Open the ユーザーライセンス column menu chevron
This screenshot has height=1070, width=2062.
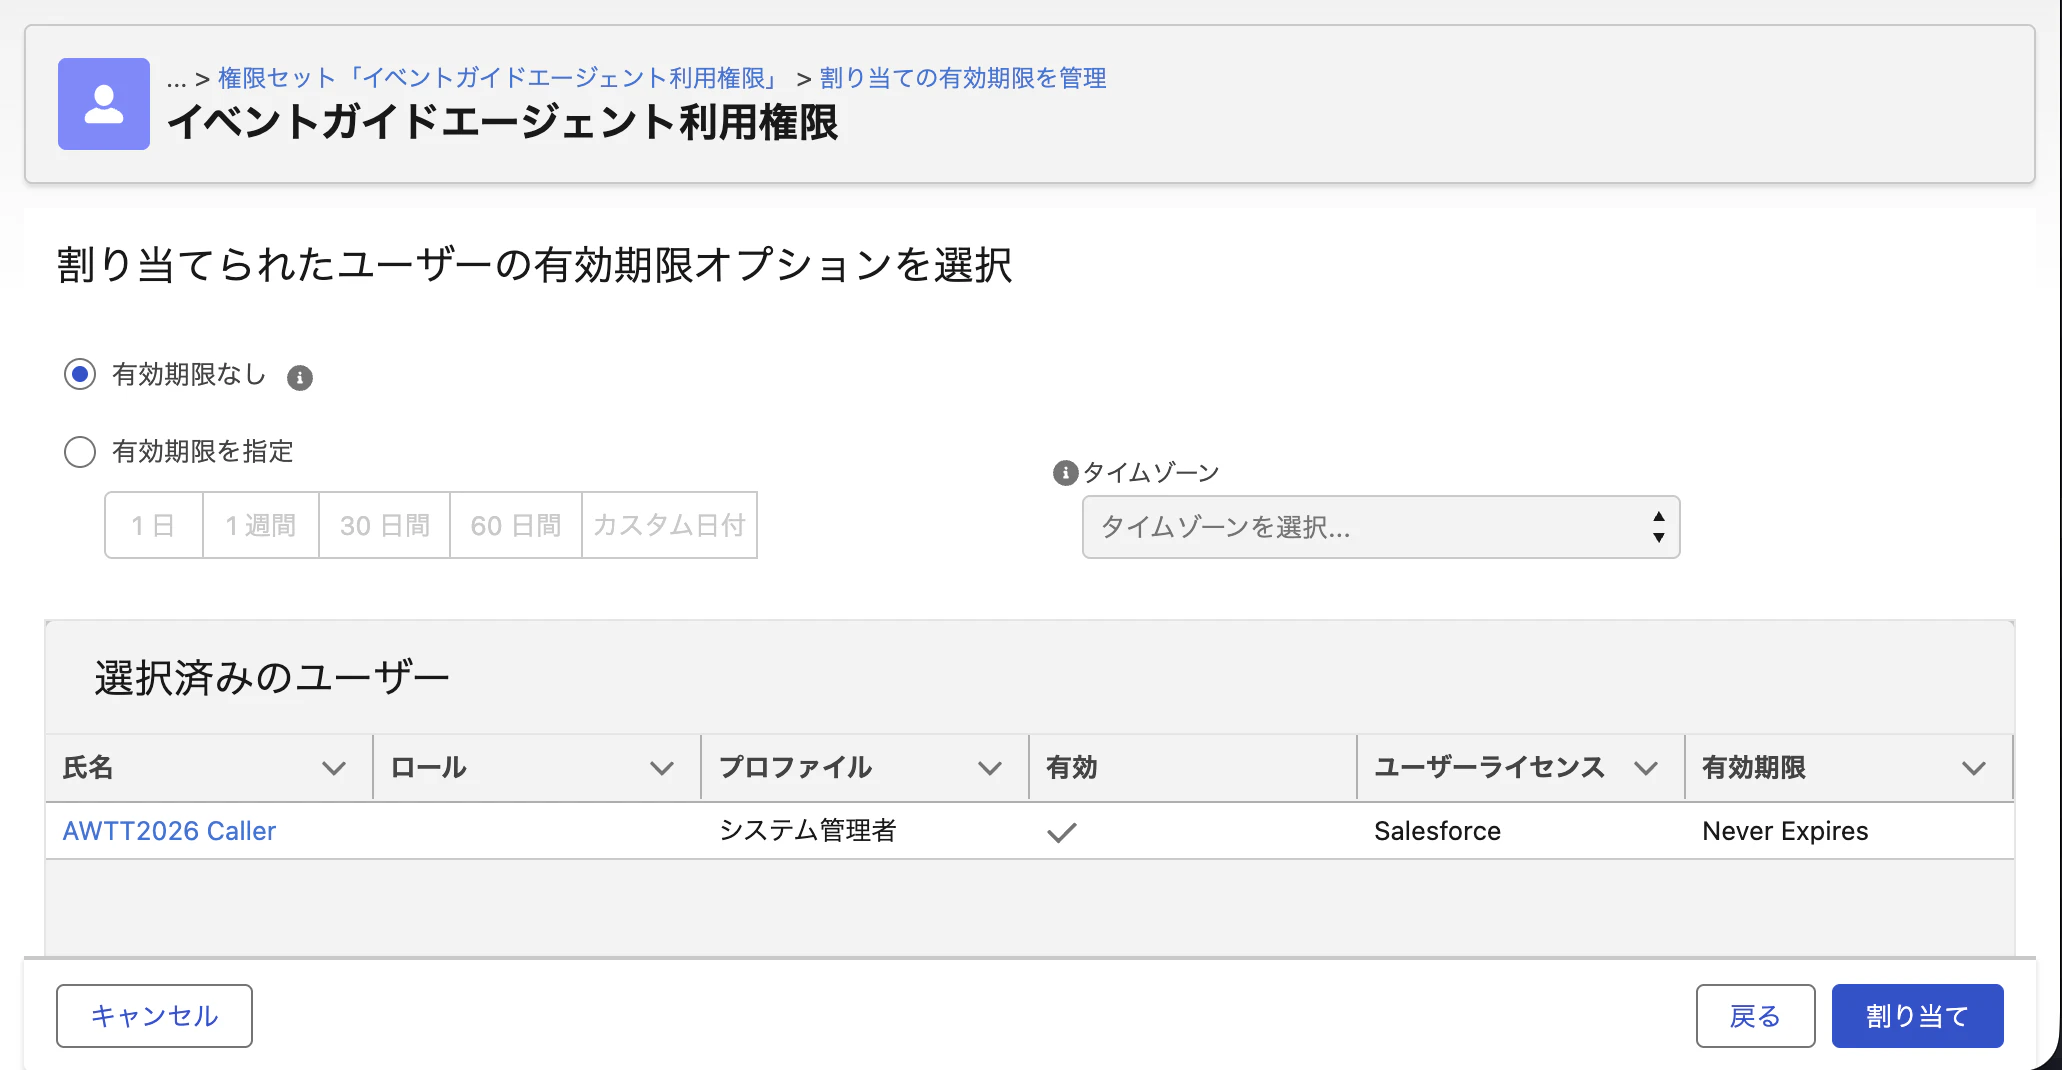coord(1646,768)
